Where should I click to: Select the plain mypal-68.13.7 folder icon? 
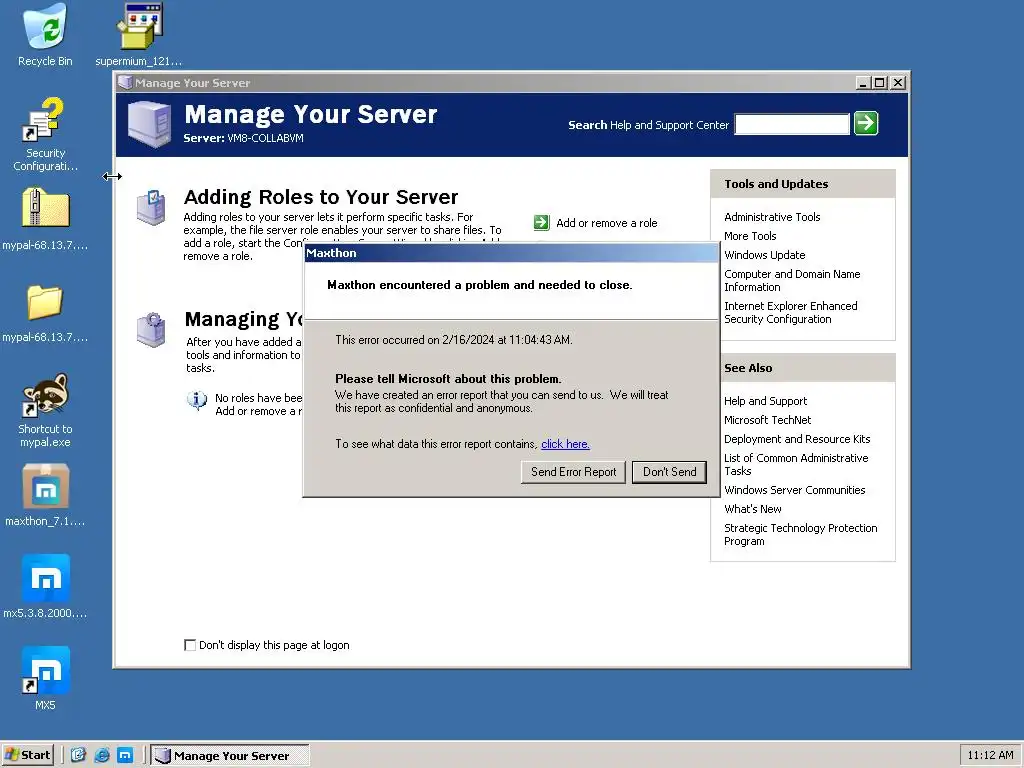coord(45,302)
